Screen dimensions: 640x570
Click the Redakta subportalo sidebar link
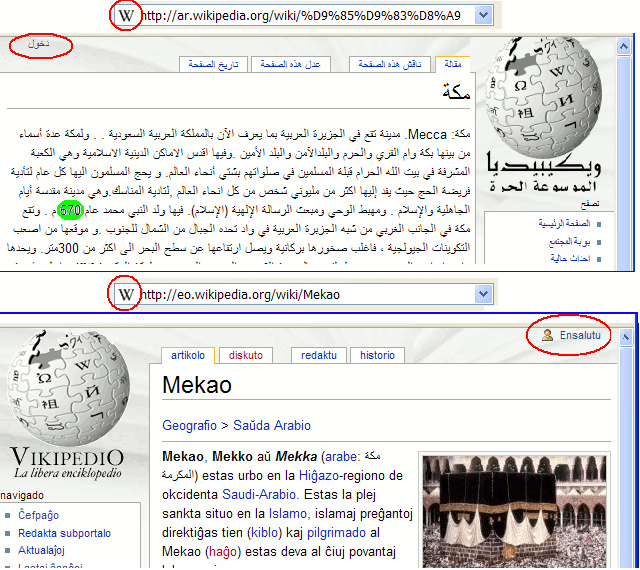point(64,533)
